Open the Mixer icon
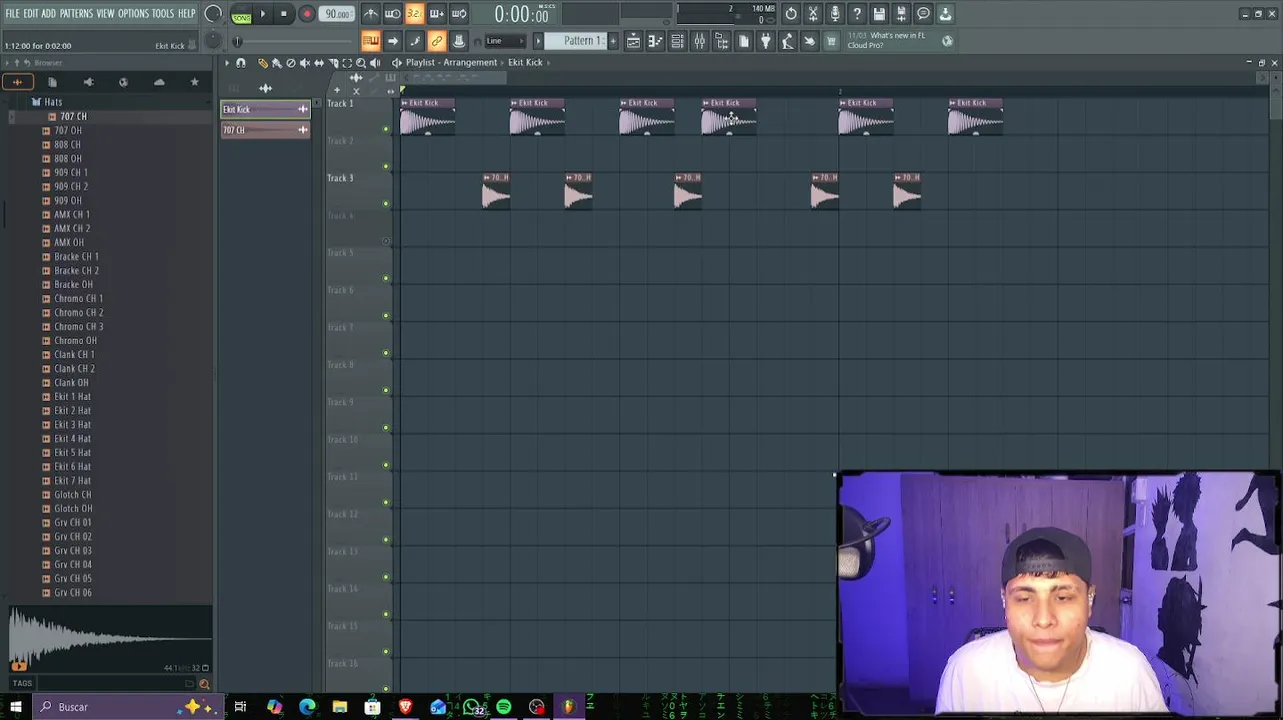Image resolution: width=1283 pixels, height=720 pixels. click(x=699, y=41)
